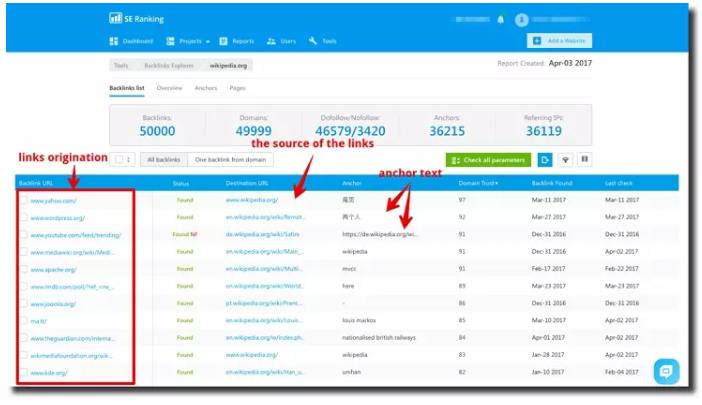The height and width of the screenshot is (405, 702).
Task: Tick the checkbox for www.yahoo.com row
Action: pyautogui.click(x=23, y=200)
